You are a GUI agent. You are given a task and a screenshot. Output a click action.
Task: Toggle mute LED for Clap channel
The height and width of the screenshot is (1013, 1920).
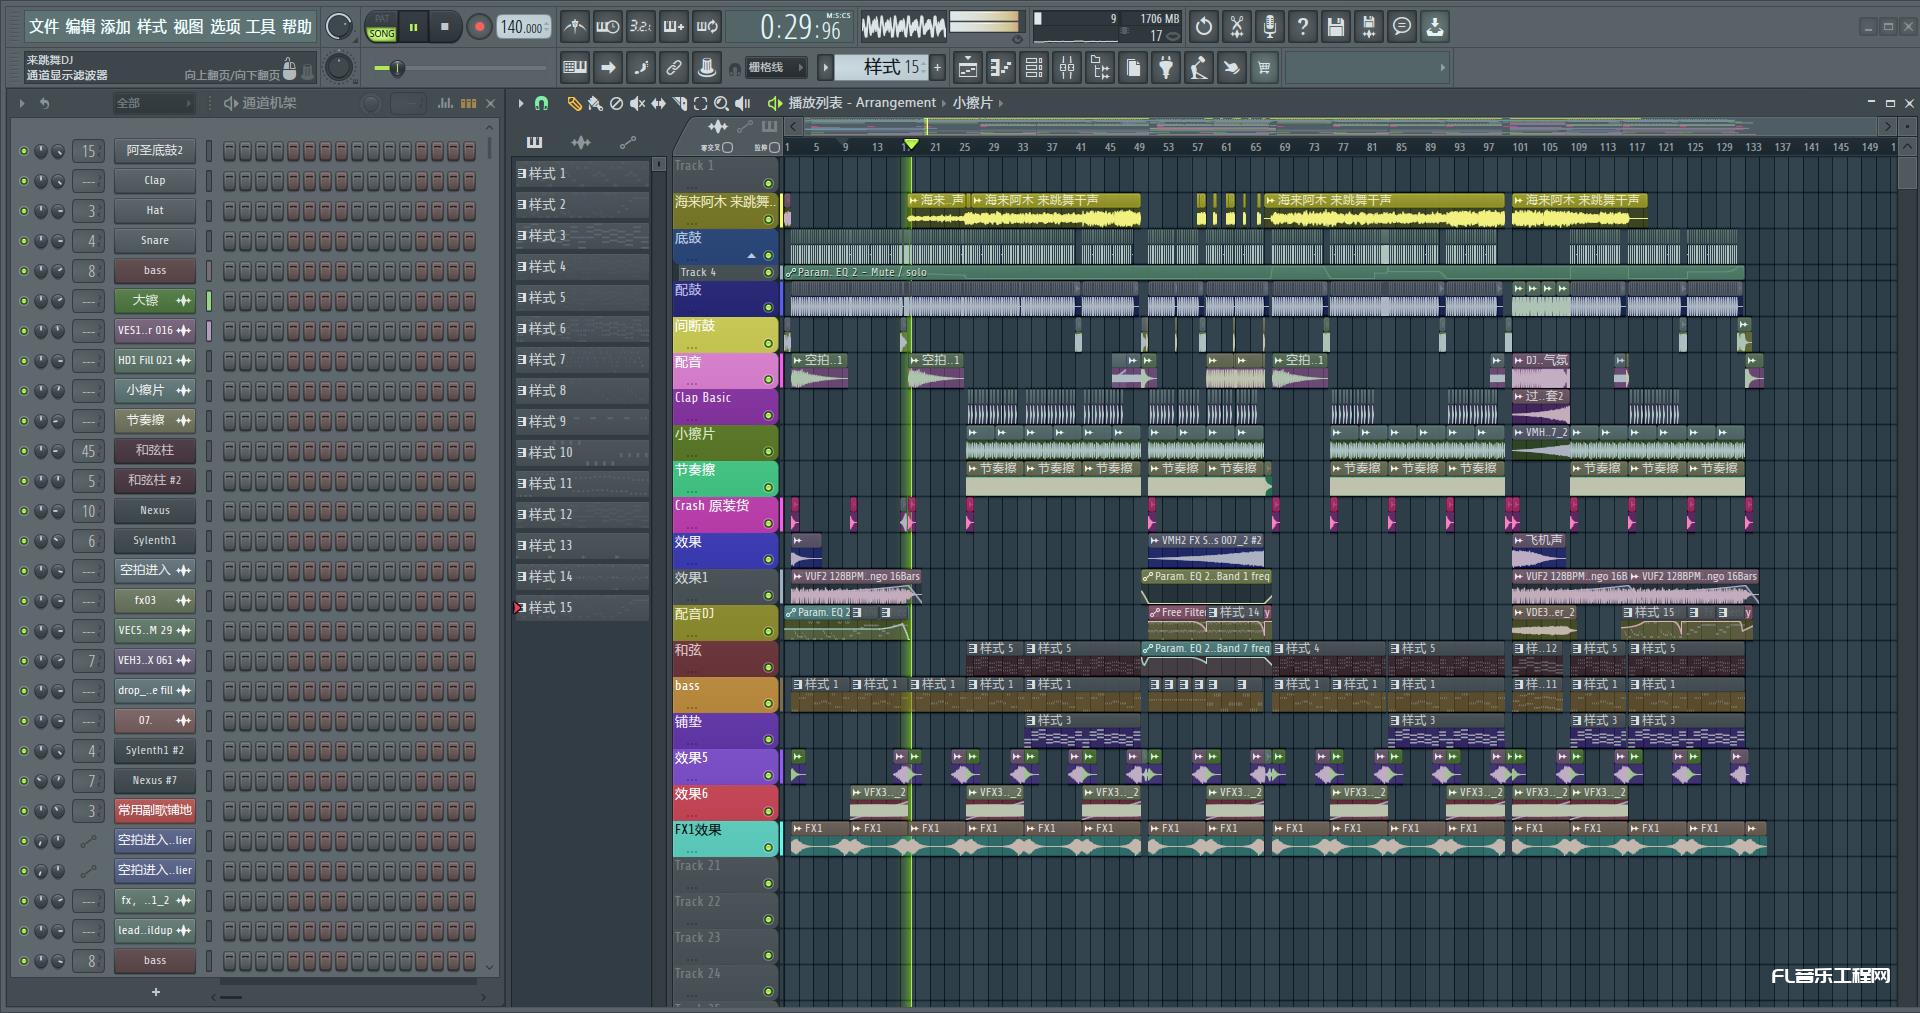pyautogui.click(x=24, y=181)
